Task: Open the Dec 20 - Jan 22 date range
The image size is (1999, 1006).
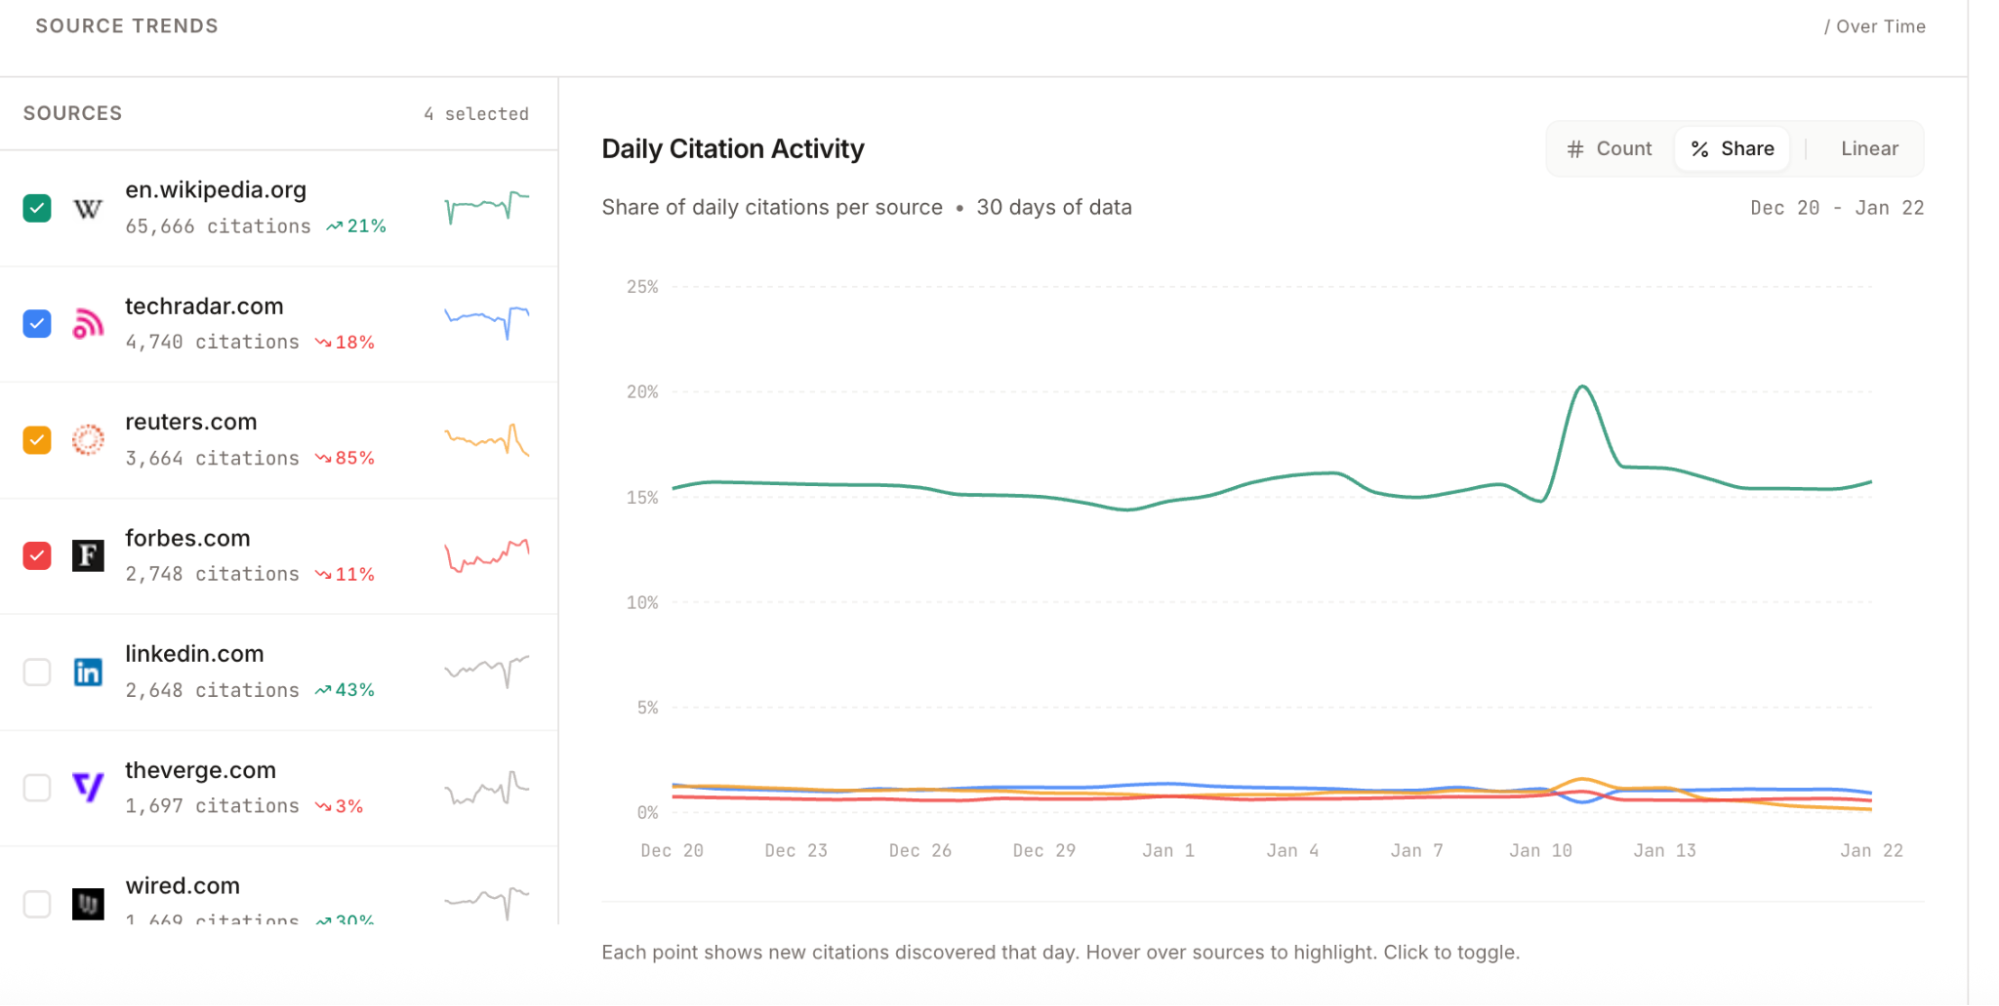Action: click(1836, 208)
